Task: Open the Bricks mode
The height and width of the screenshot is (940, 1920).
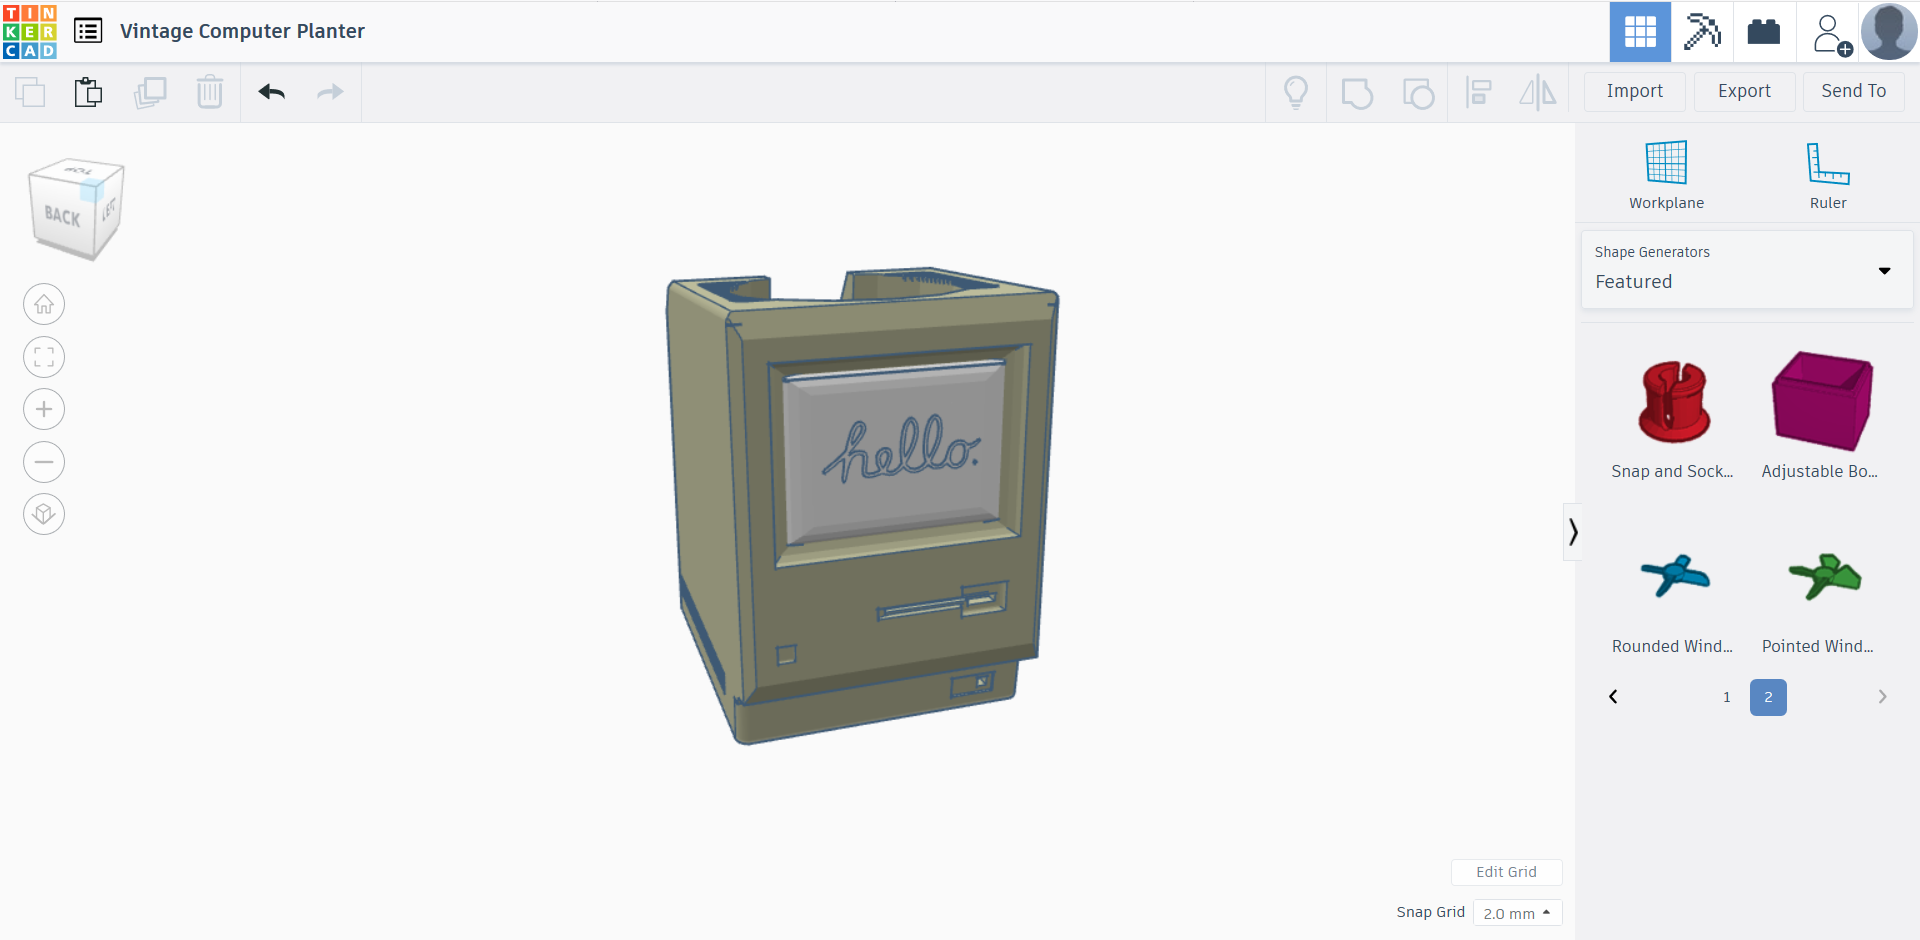Action: tap(1764, 32)
